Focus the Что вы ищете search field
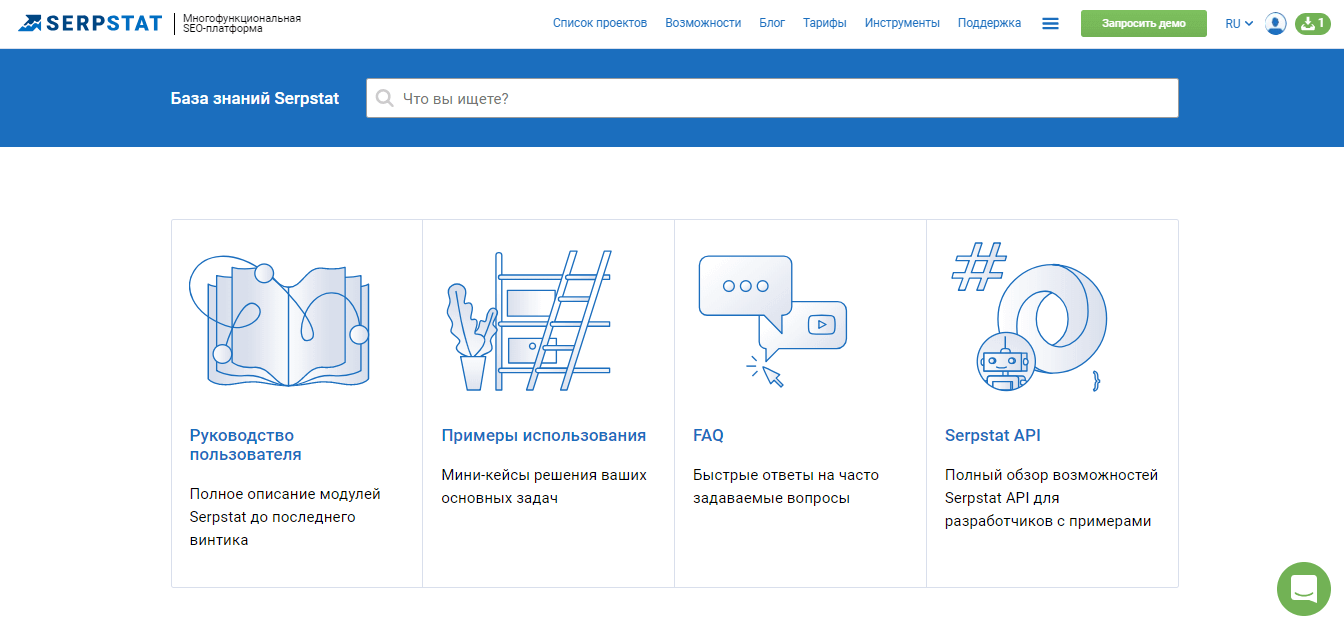1344x626 pixels. 772,98
